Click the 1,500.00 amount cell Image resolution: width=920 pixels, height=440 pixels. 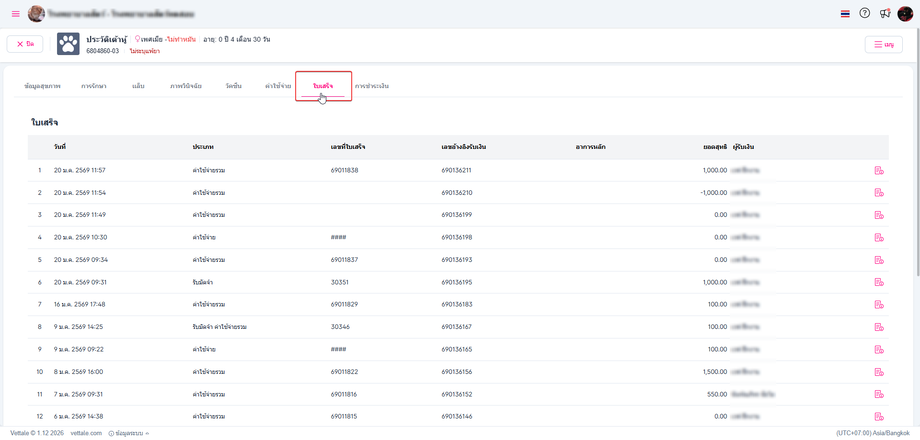click(715, 372)
